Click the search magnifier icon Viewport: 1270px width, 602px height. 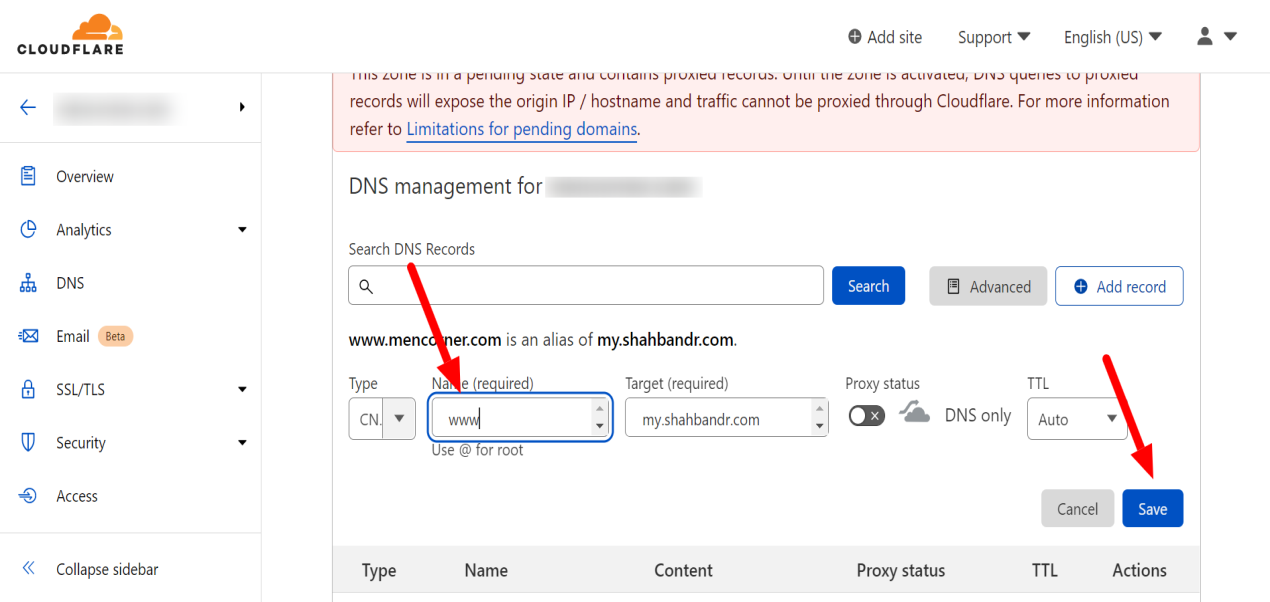[x=366, y=286]
